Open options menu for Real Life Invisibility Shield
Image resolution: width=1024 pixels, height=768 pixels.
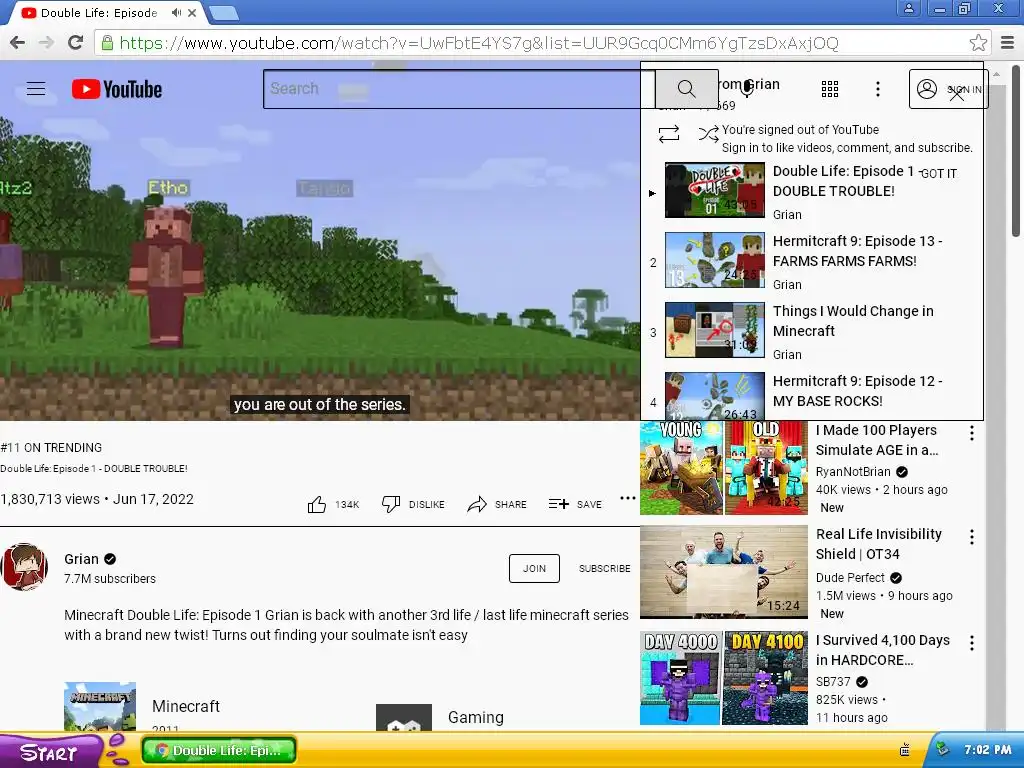(972, 537)
